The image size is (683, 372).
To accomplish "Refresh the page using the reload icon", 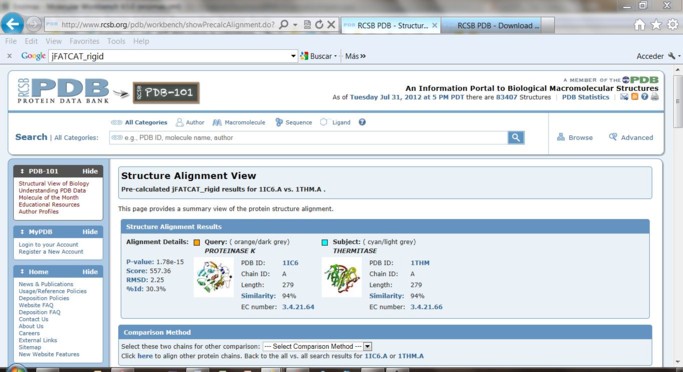I will tap(319, 24).
